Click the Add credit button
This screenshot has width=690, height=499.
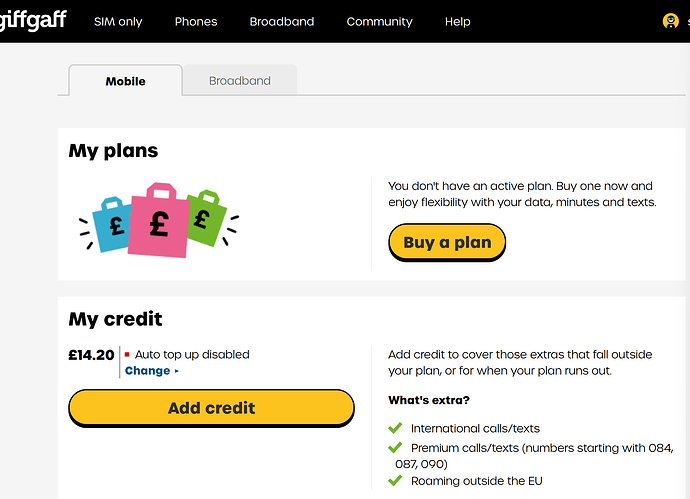tap(211, 408)
